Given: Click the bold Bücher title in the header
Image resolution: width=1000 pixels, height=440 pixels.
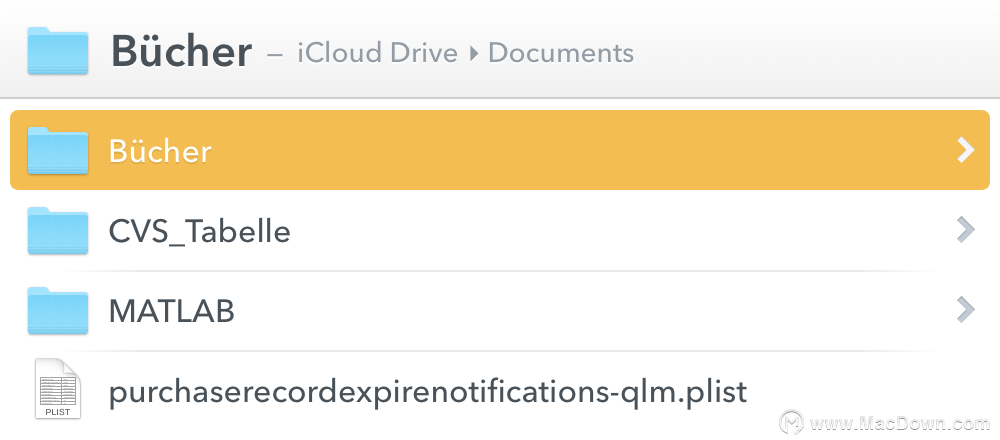Looking at the screenshot, I should (182, 52).
